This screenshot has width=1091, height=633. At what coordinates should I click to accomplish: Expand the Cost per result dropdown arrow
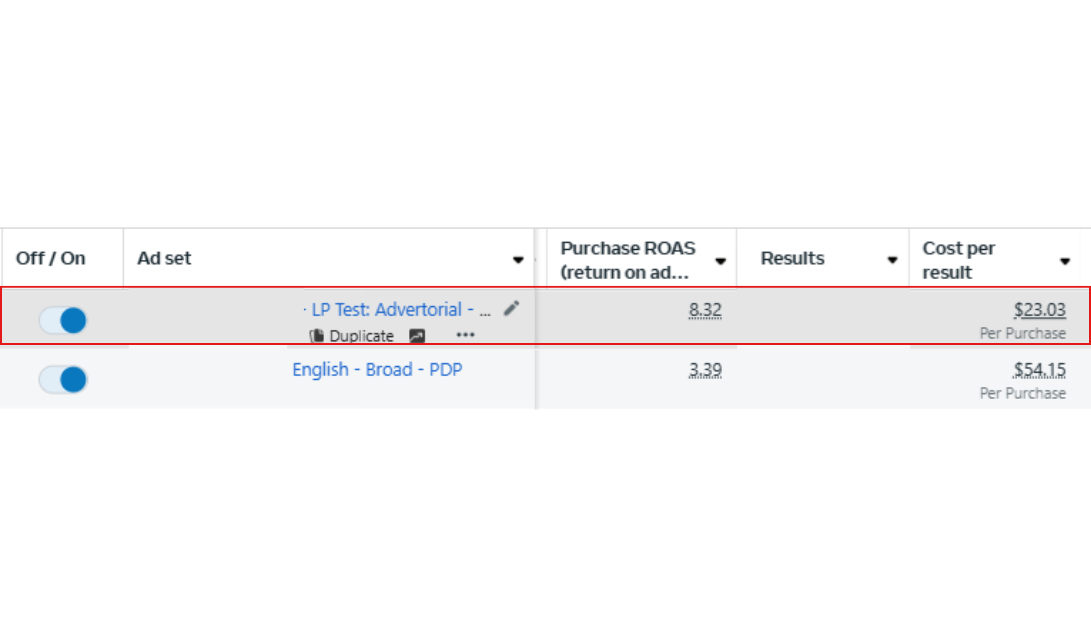[1065, 261]
